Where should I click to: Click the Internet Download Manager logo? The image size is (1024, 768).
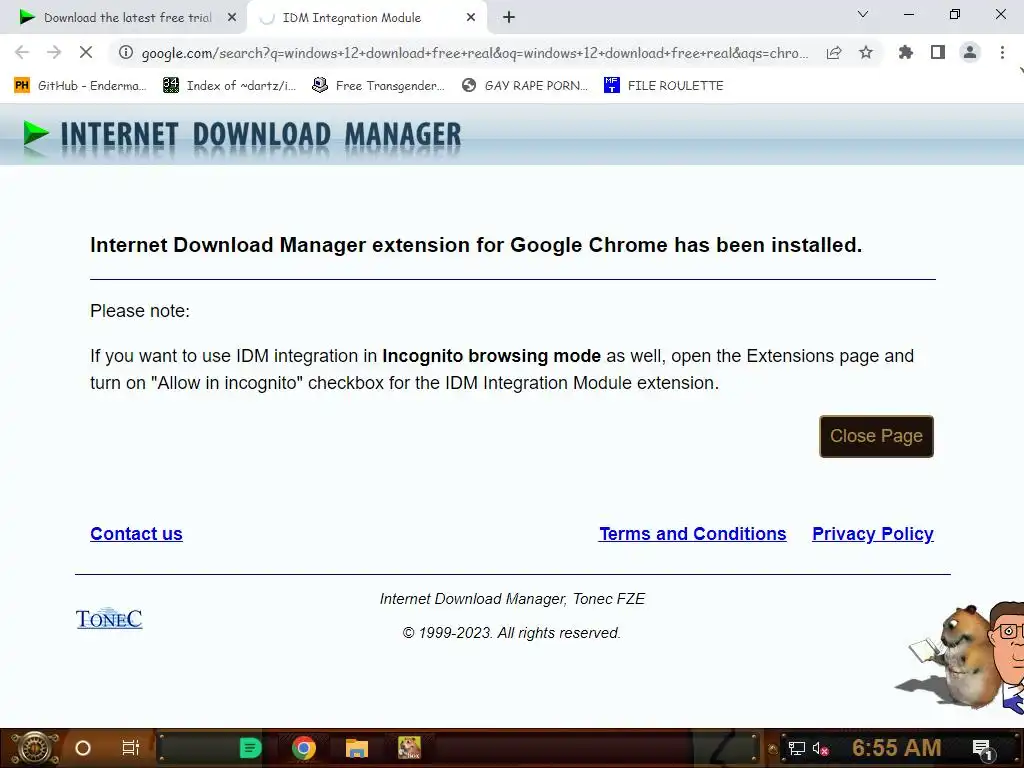[242, 136]
